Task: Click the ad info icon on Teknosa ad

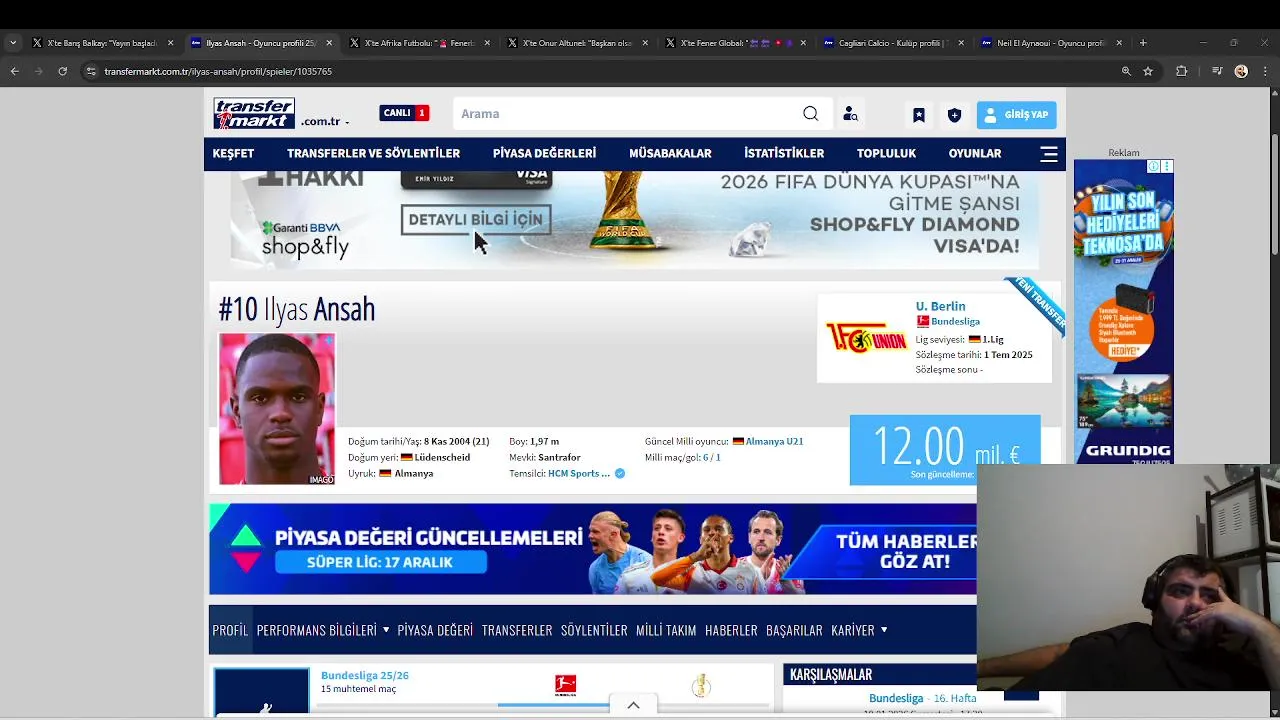Action: pos(1154,167)
